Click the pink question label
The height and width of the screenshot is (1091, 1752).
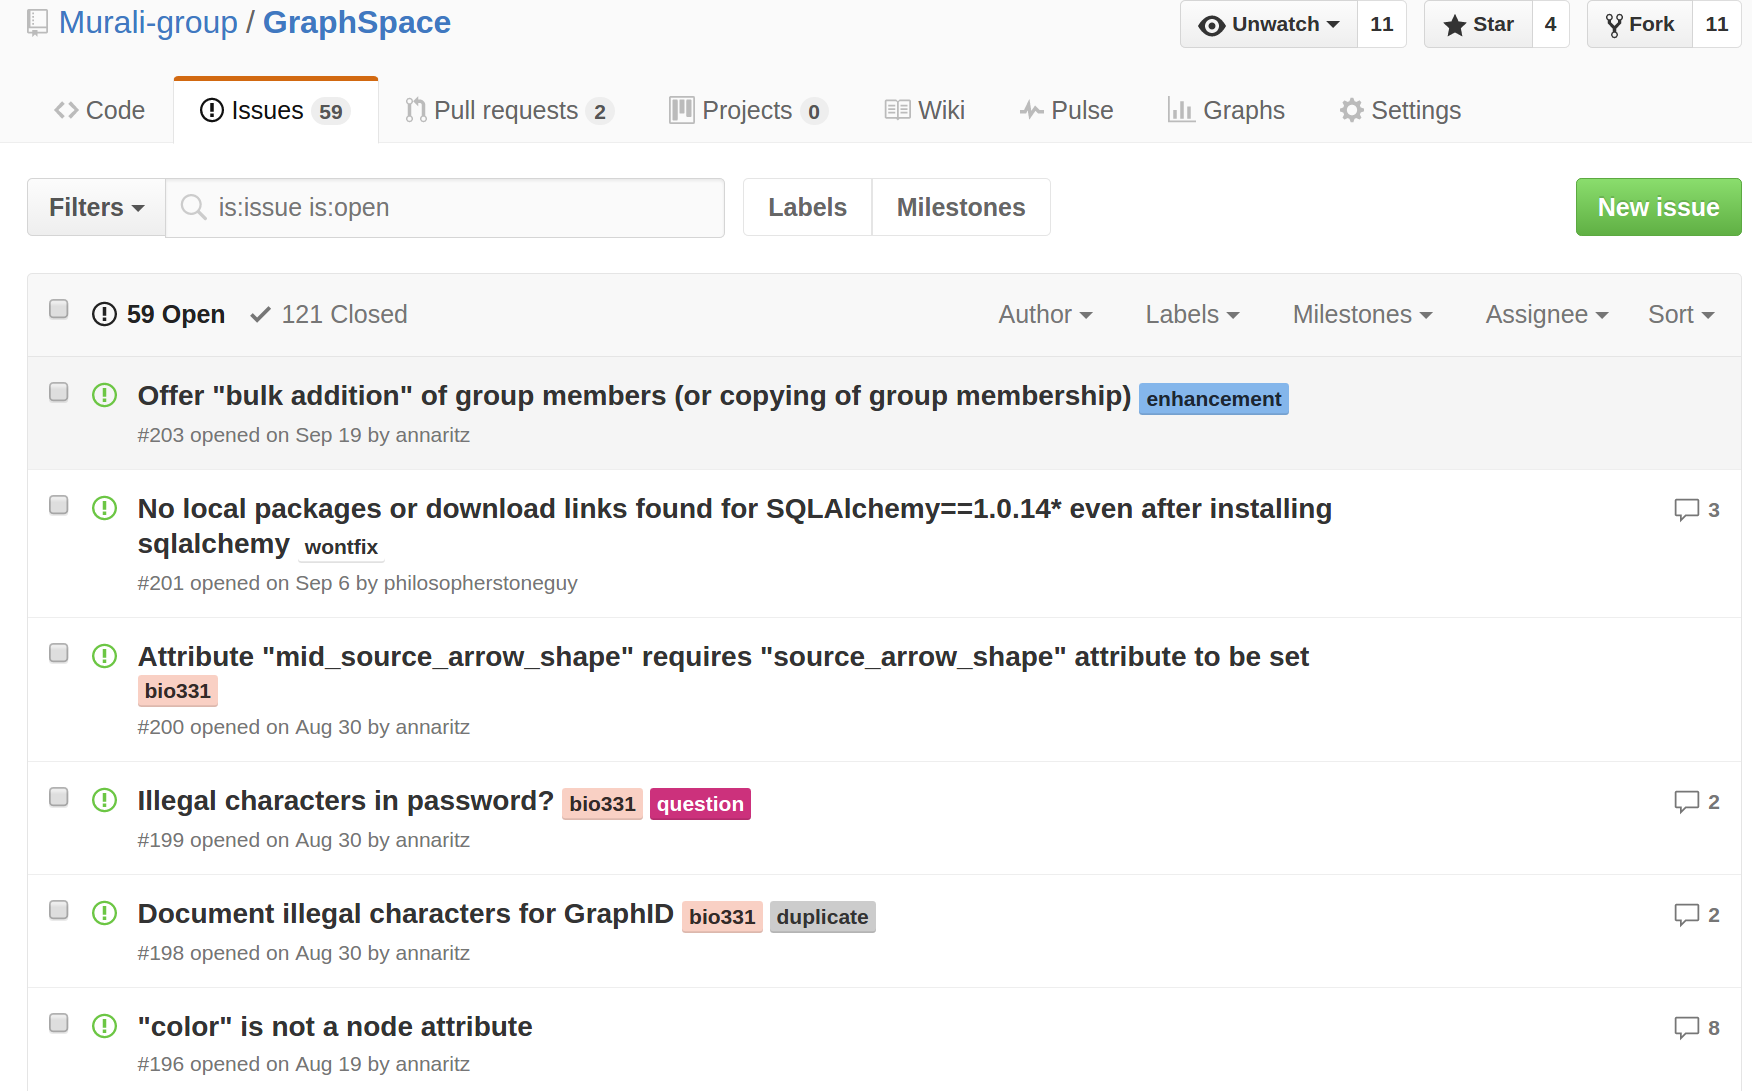pos(700,804)
